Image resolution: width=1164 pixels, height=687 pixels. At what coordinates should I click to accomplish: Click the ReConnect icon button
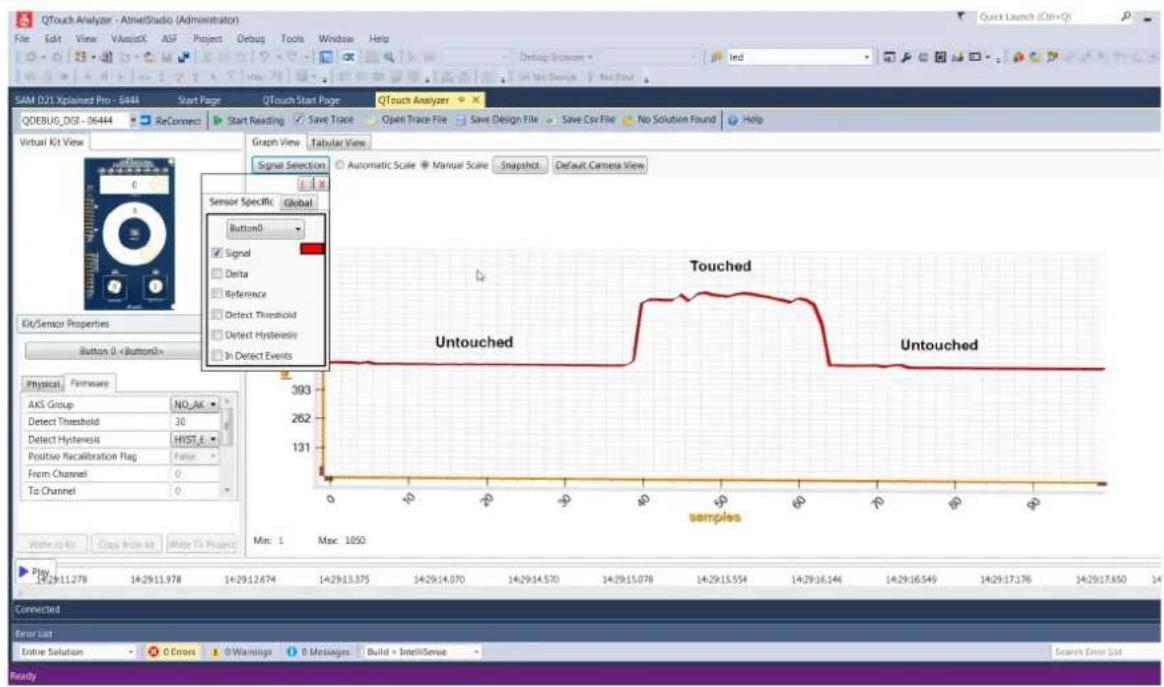146,120
